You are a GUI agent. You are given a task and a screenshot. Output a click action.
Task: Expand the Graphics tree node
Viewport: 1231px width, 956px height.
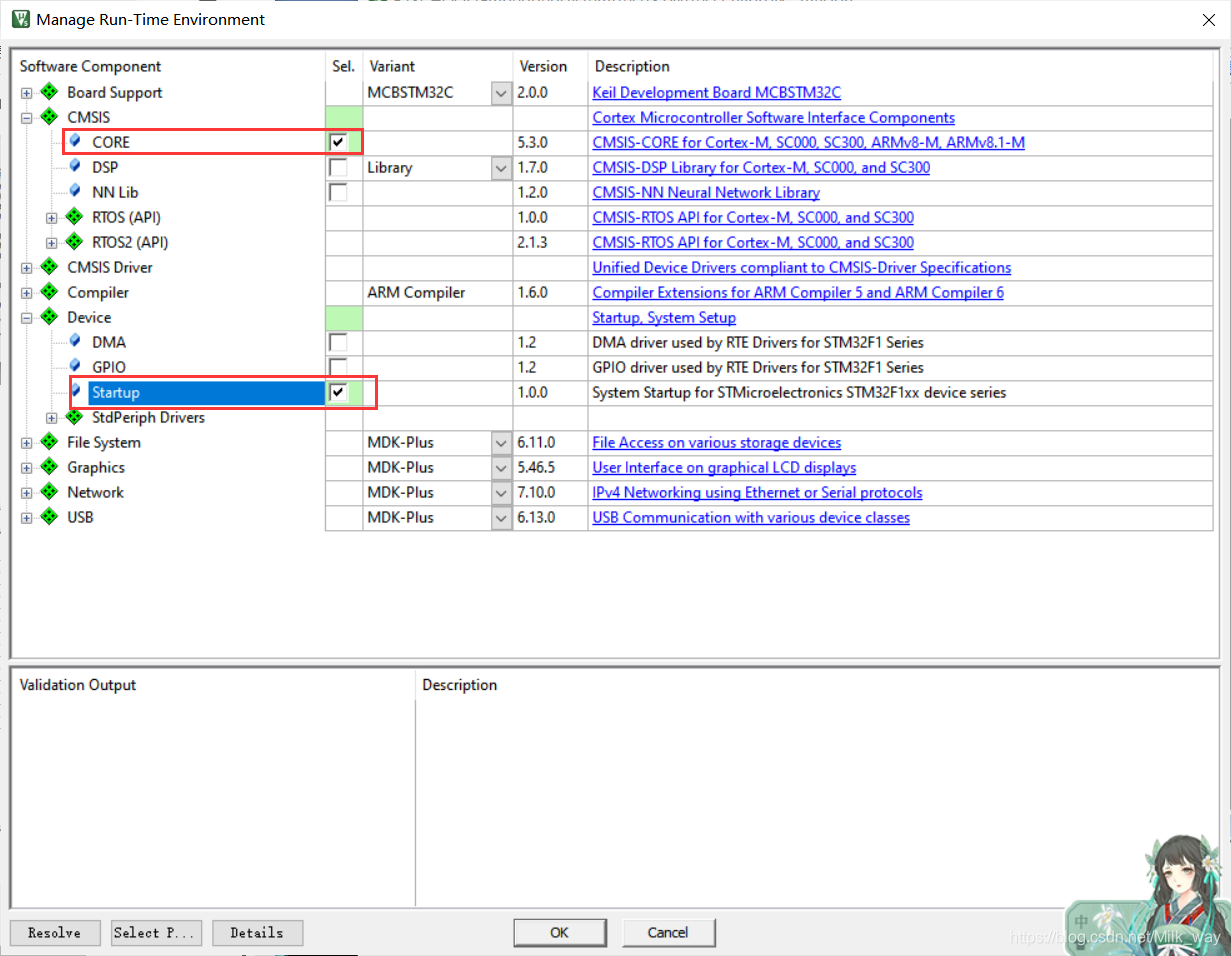[27, 468]
